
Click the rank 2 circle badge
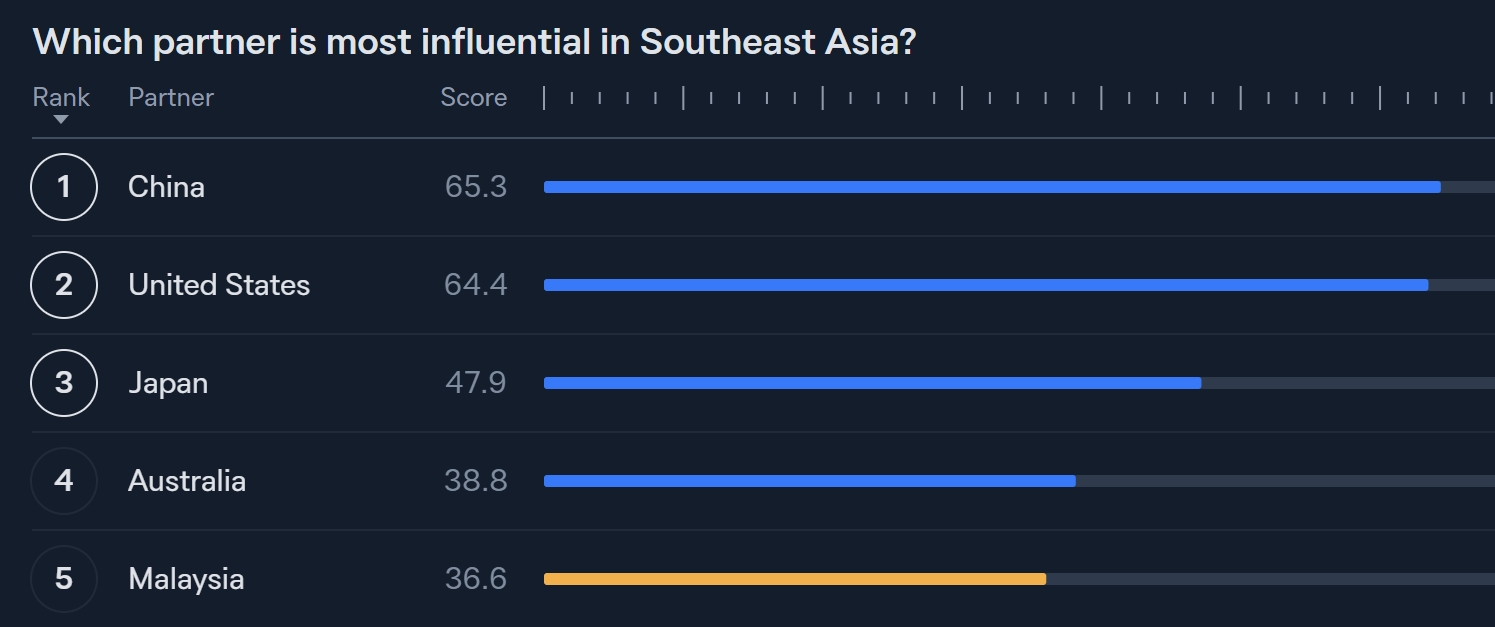tap(64, 285)
